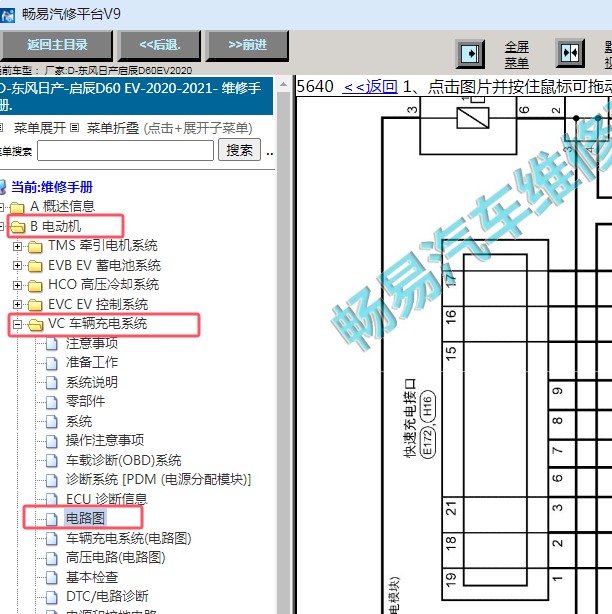Collapse all menus with 菜单折叠
The width and height of the screenshot is (612, 614).
(113, 128)
